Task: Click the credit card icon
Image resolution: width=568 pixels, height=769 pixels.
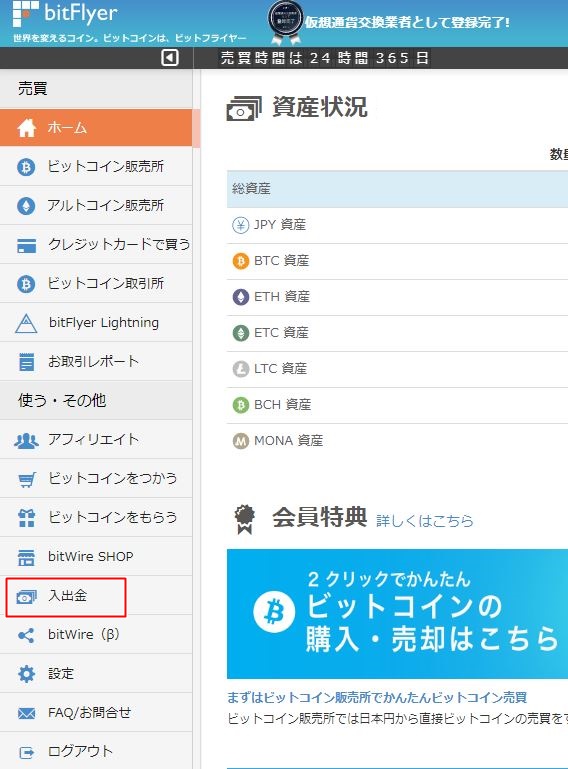Action: tap(26, 245)
